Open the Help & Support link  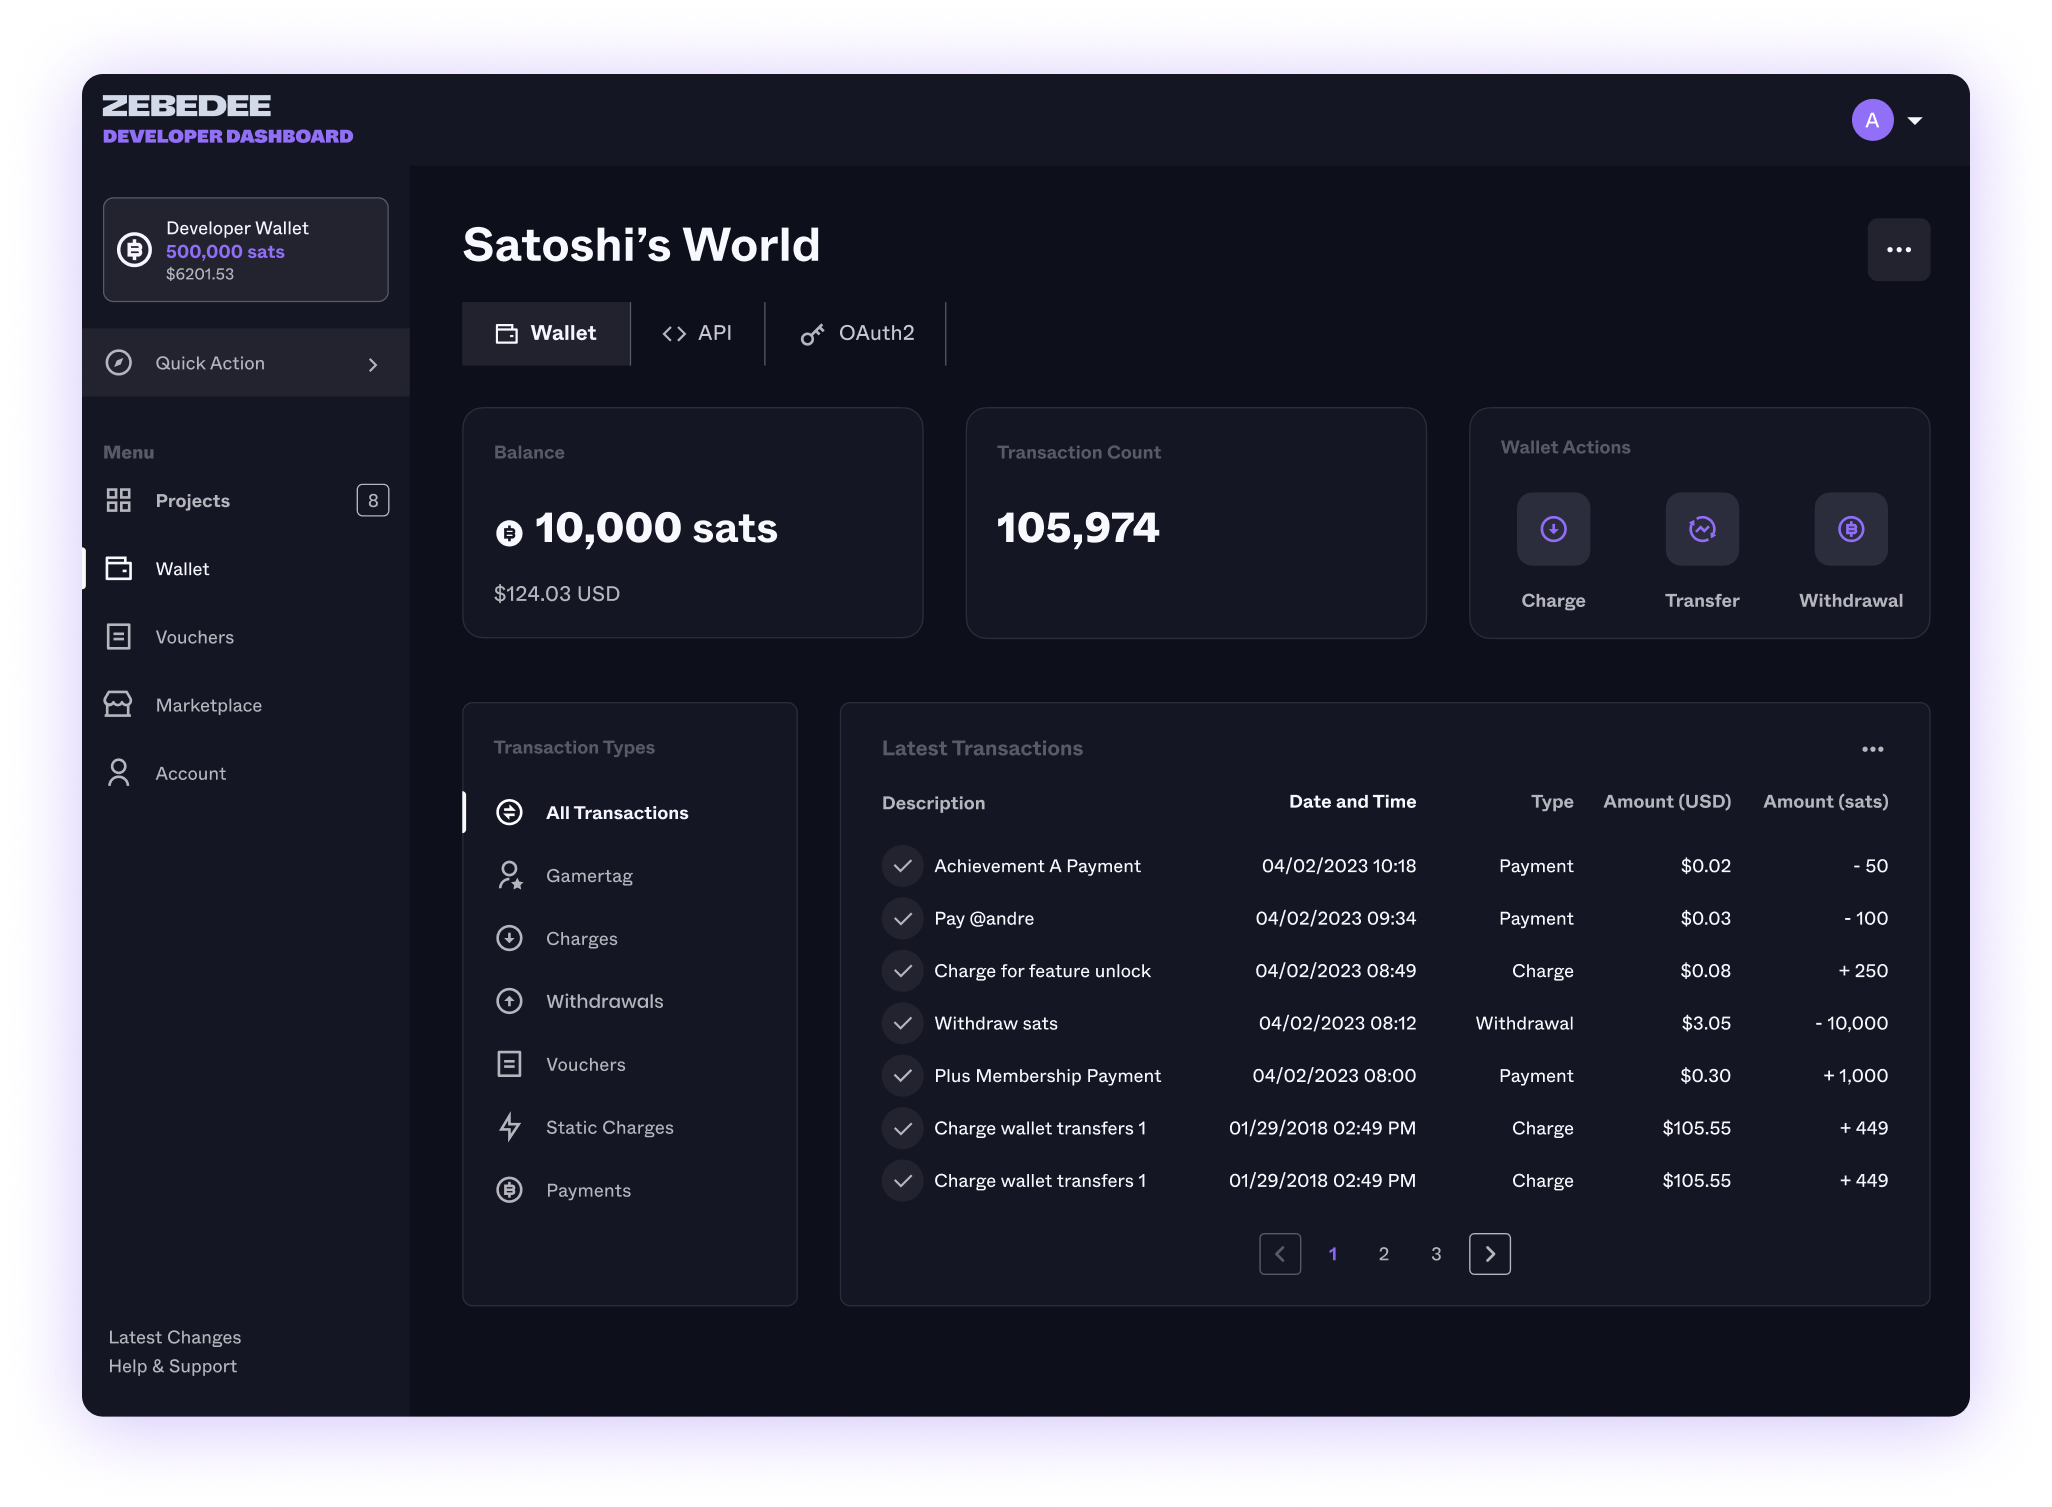(x=172, y=1366)
